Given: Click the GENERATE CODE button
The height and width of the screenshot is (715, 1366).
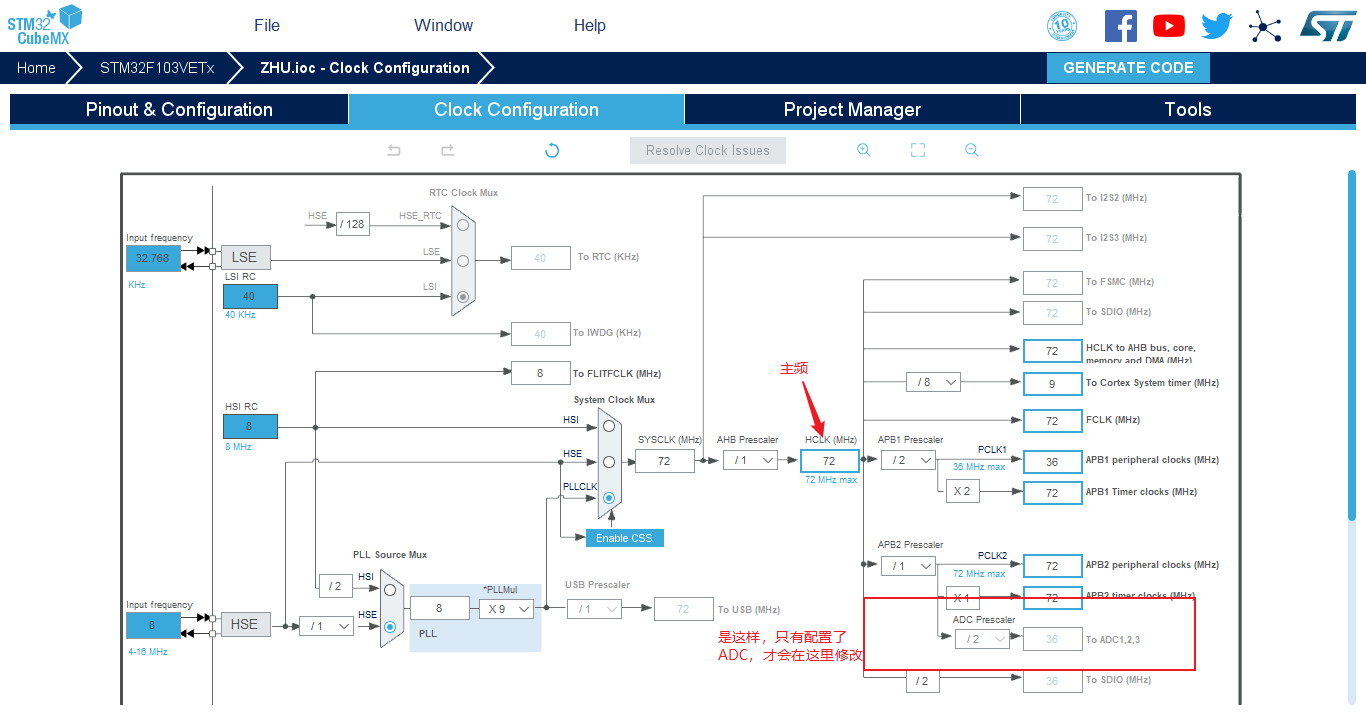Looking at the screenshot, I should [x=1128, y=68].
